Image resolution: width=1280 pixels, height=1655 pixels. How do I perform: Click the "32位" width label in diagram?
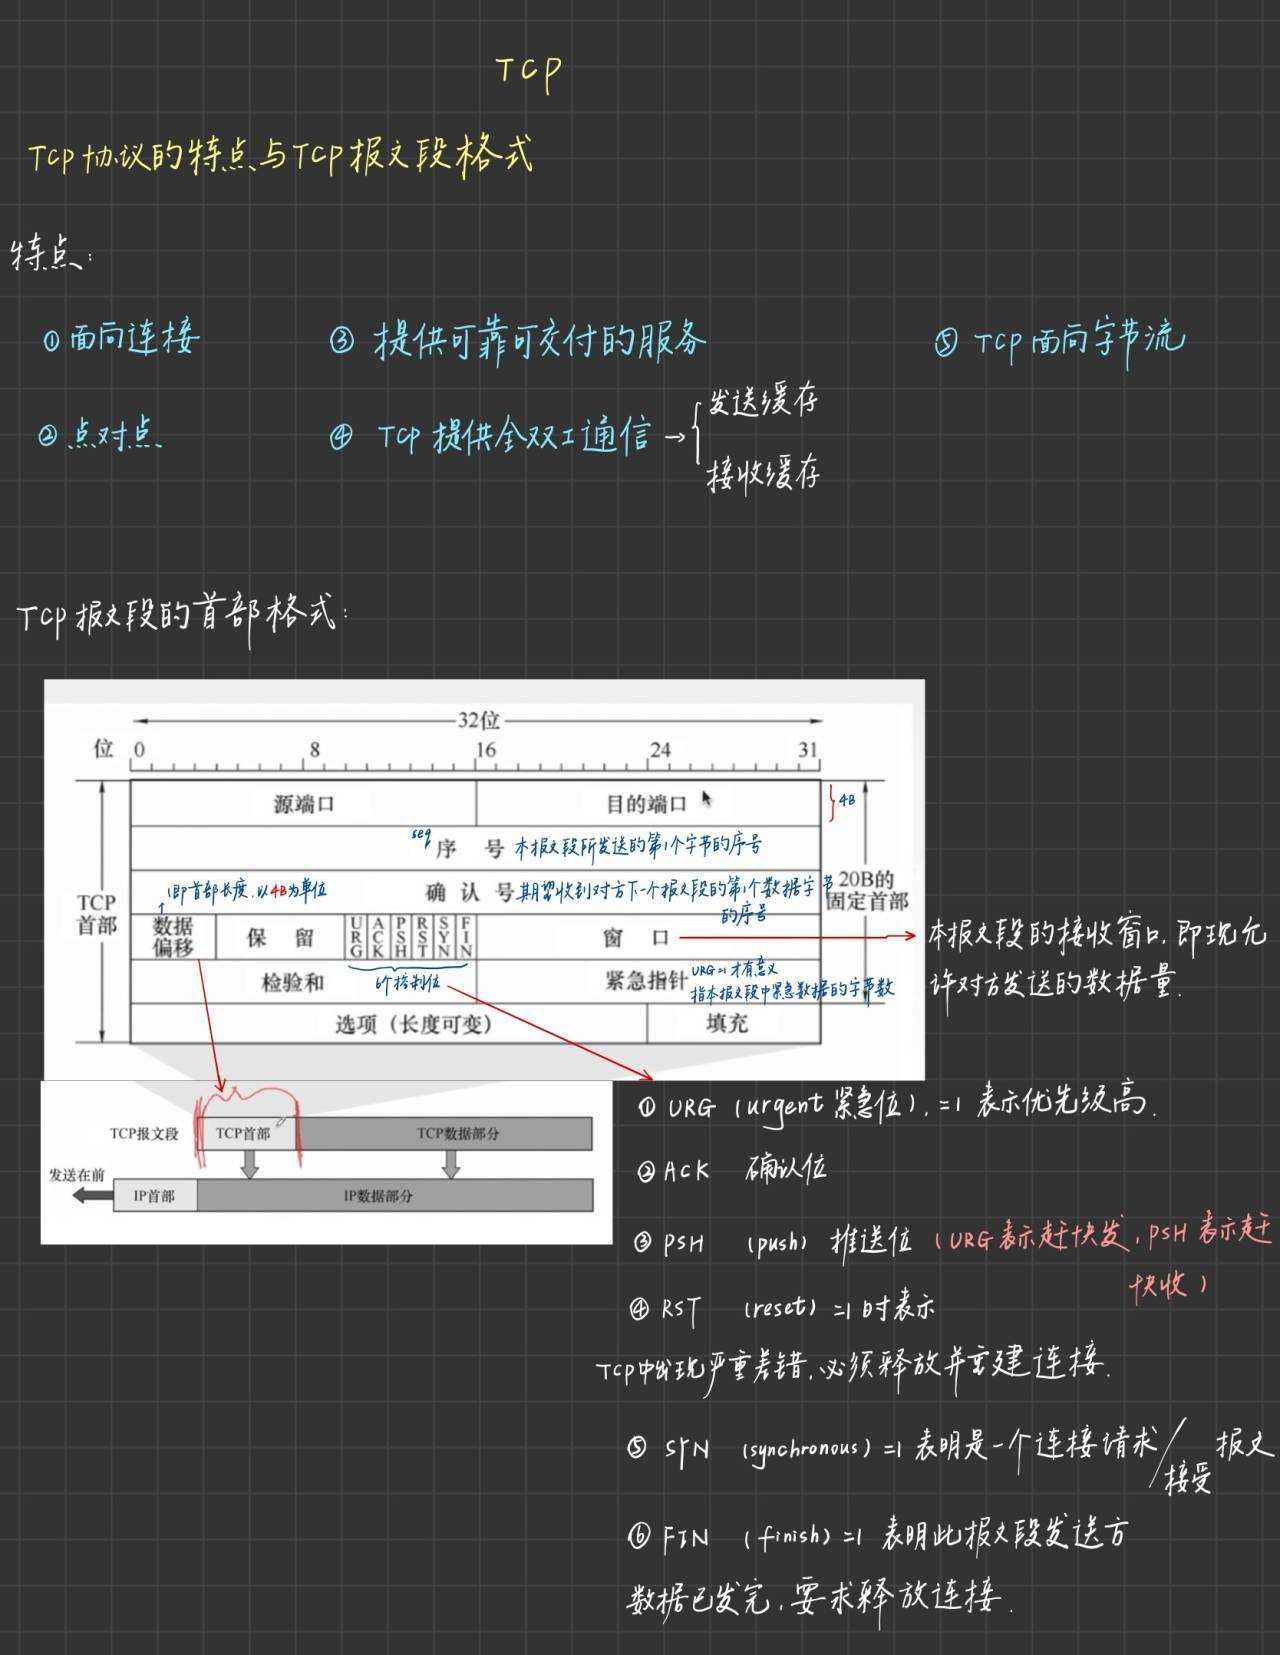tap(478, 720)
